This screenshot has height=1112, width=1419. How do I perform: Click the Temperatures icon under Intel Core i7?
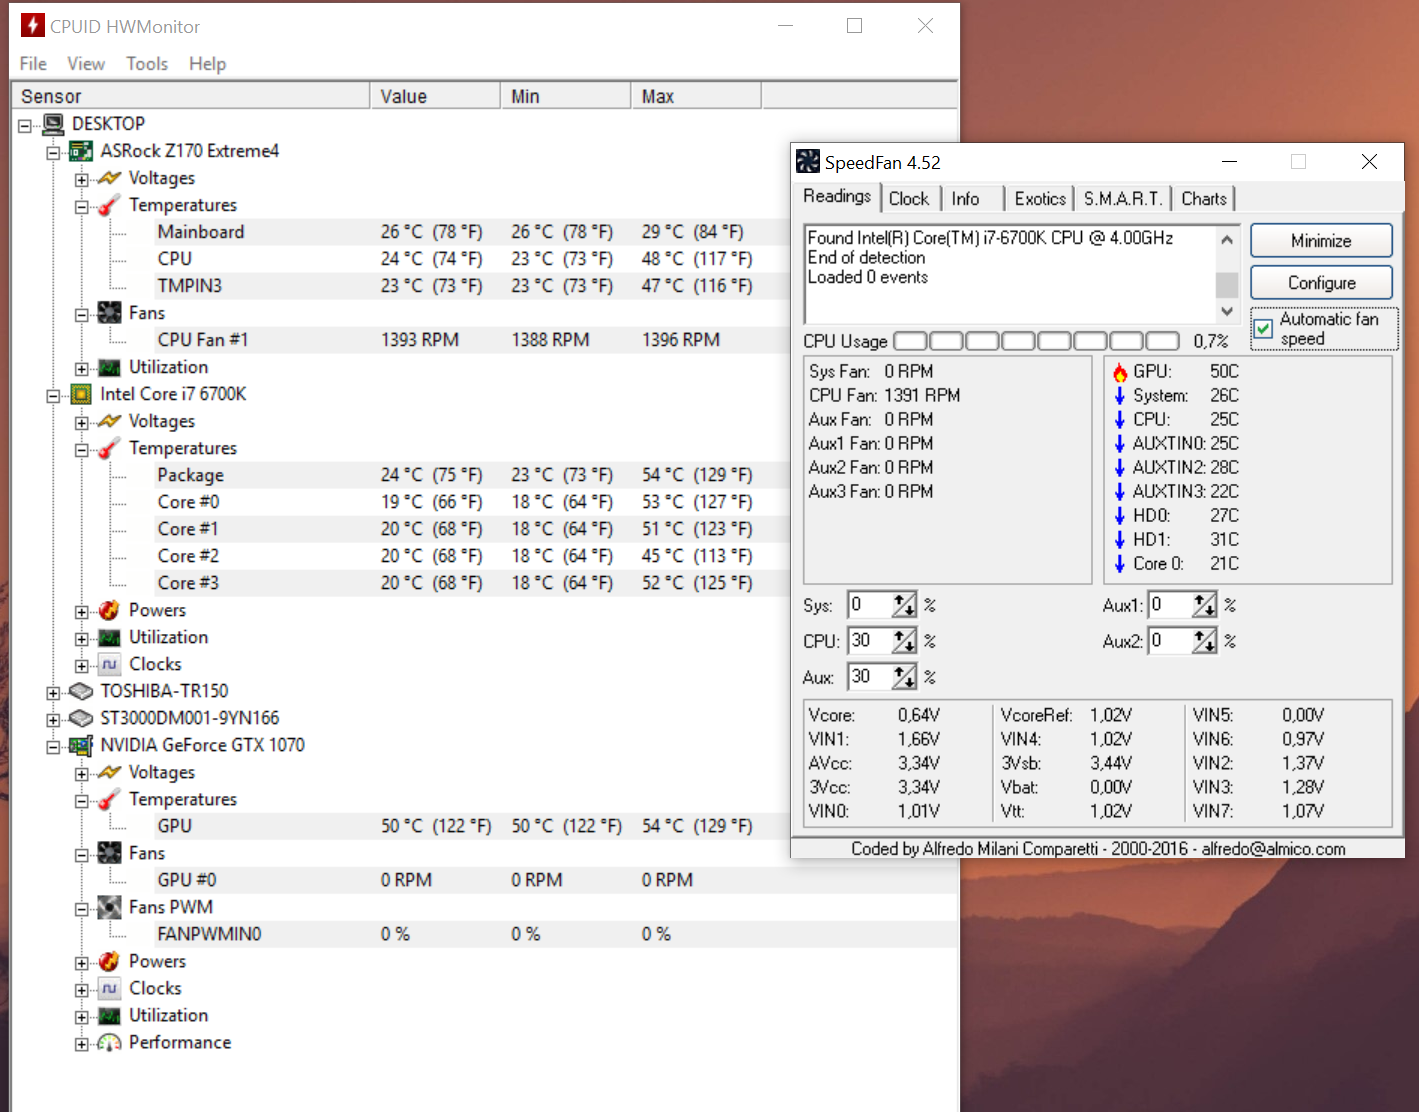(109, 448)
